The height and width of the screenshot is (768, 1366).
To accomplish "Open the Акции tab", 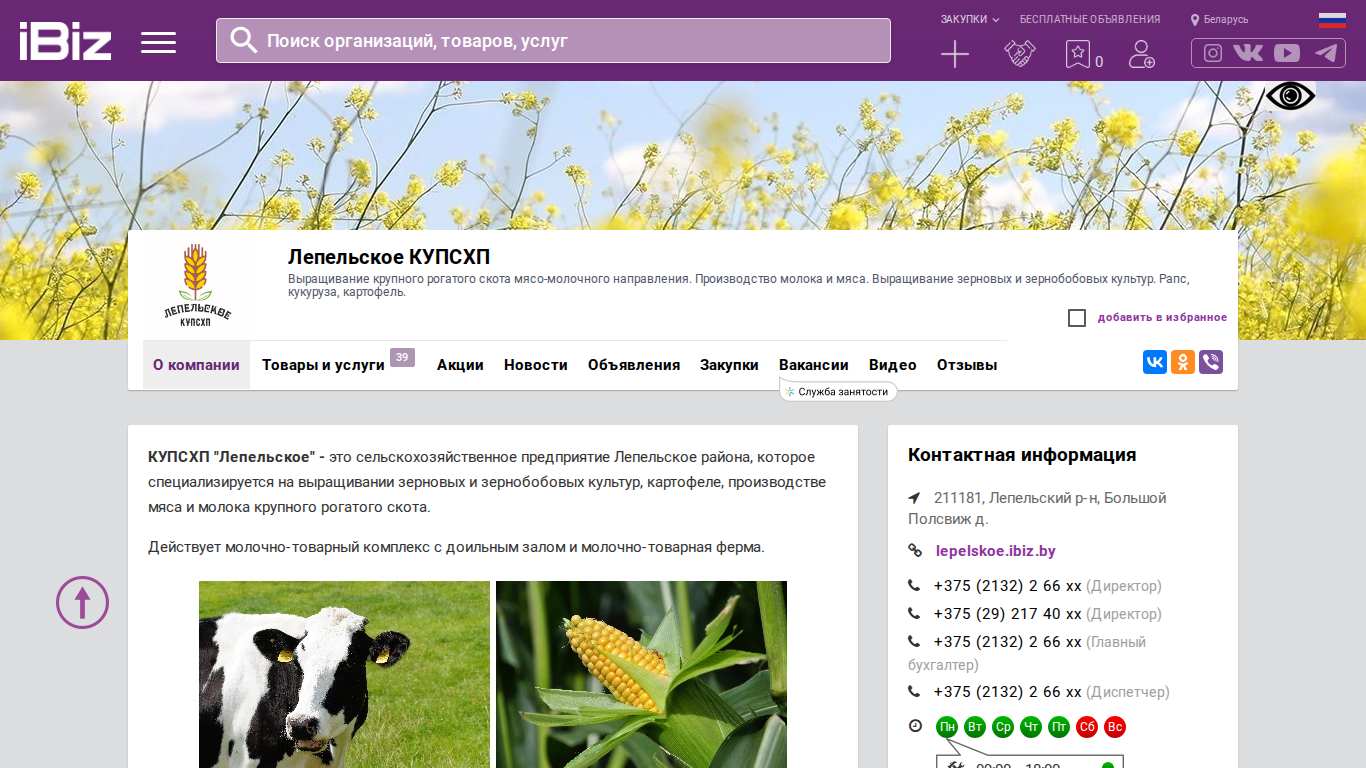I will [x=460, y=365].
